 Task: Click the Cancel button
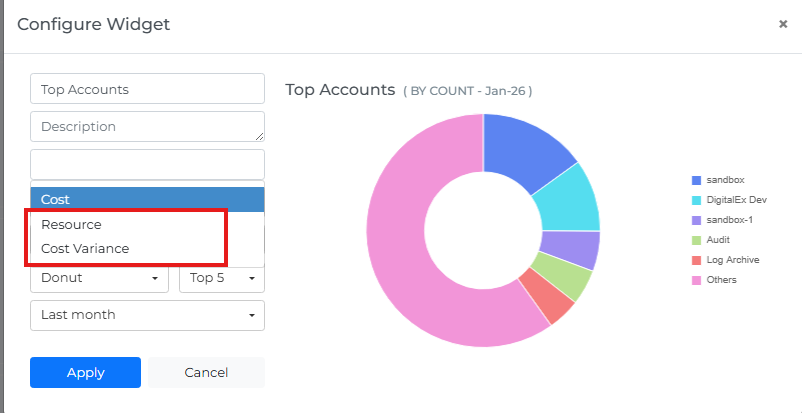(x=206, y=372)
